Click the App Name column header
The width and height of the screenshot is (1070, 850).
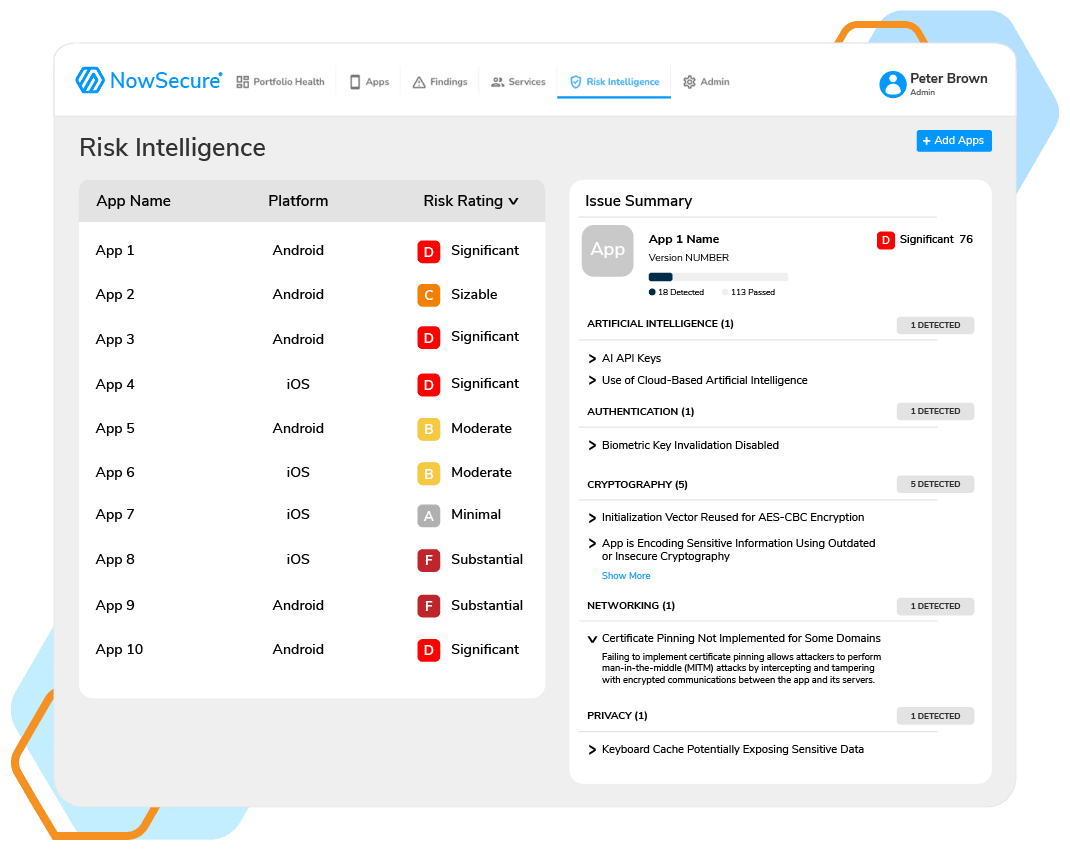(134, 201)
